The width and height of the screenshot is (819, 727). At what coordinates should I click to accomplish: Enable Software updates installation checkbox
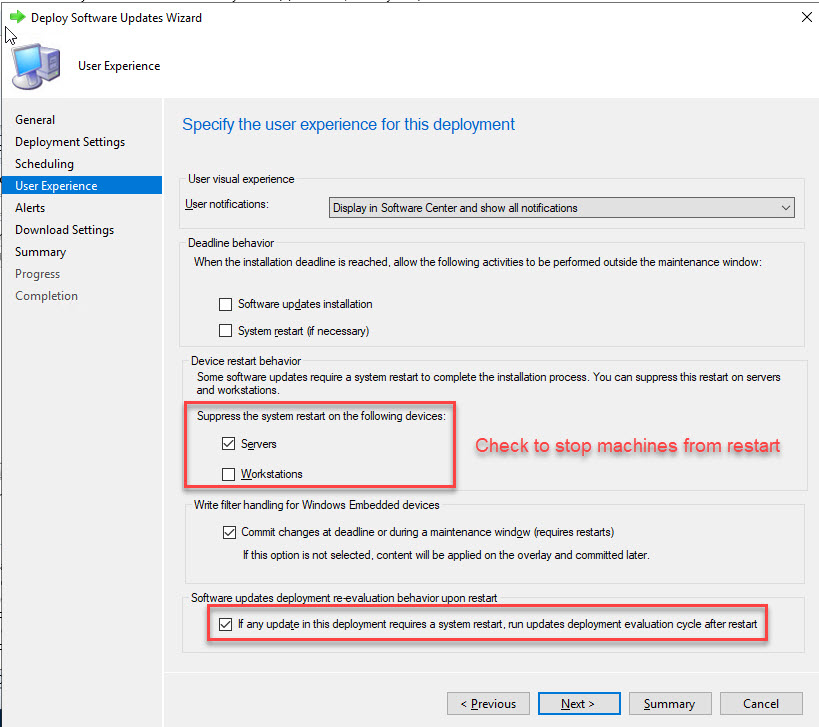pos(226,304)
